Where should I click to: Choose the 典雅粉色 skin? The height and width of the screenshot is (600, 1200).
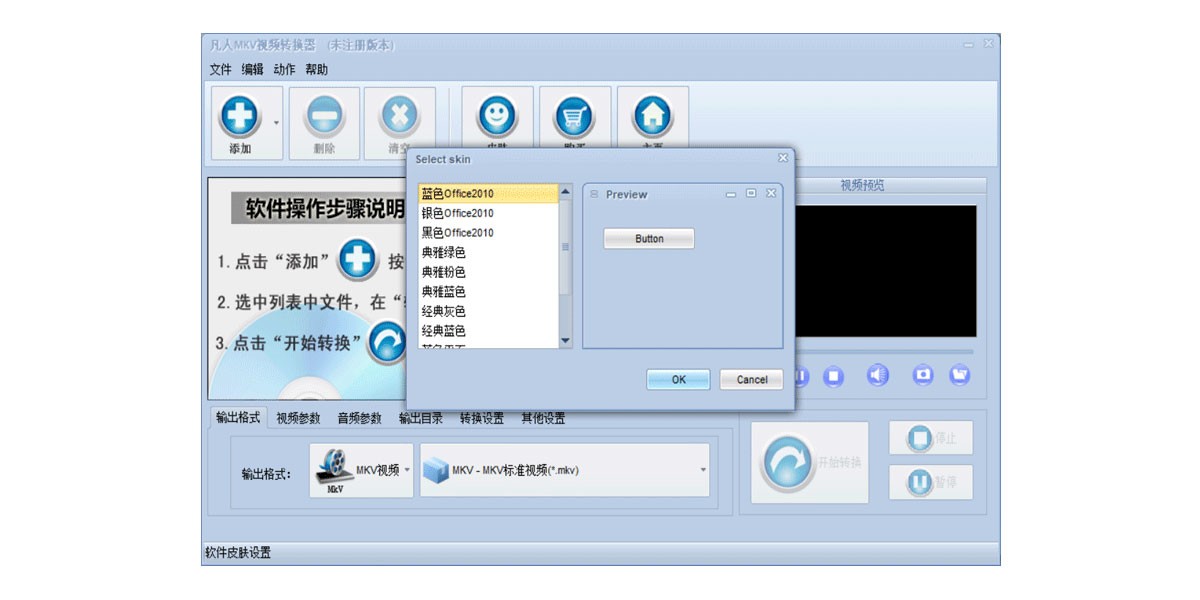point(488,272)
